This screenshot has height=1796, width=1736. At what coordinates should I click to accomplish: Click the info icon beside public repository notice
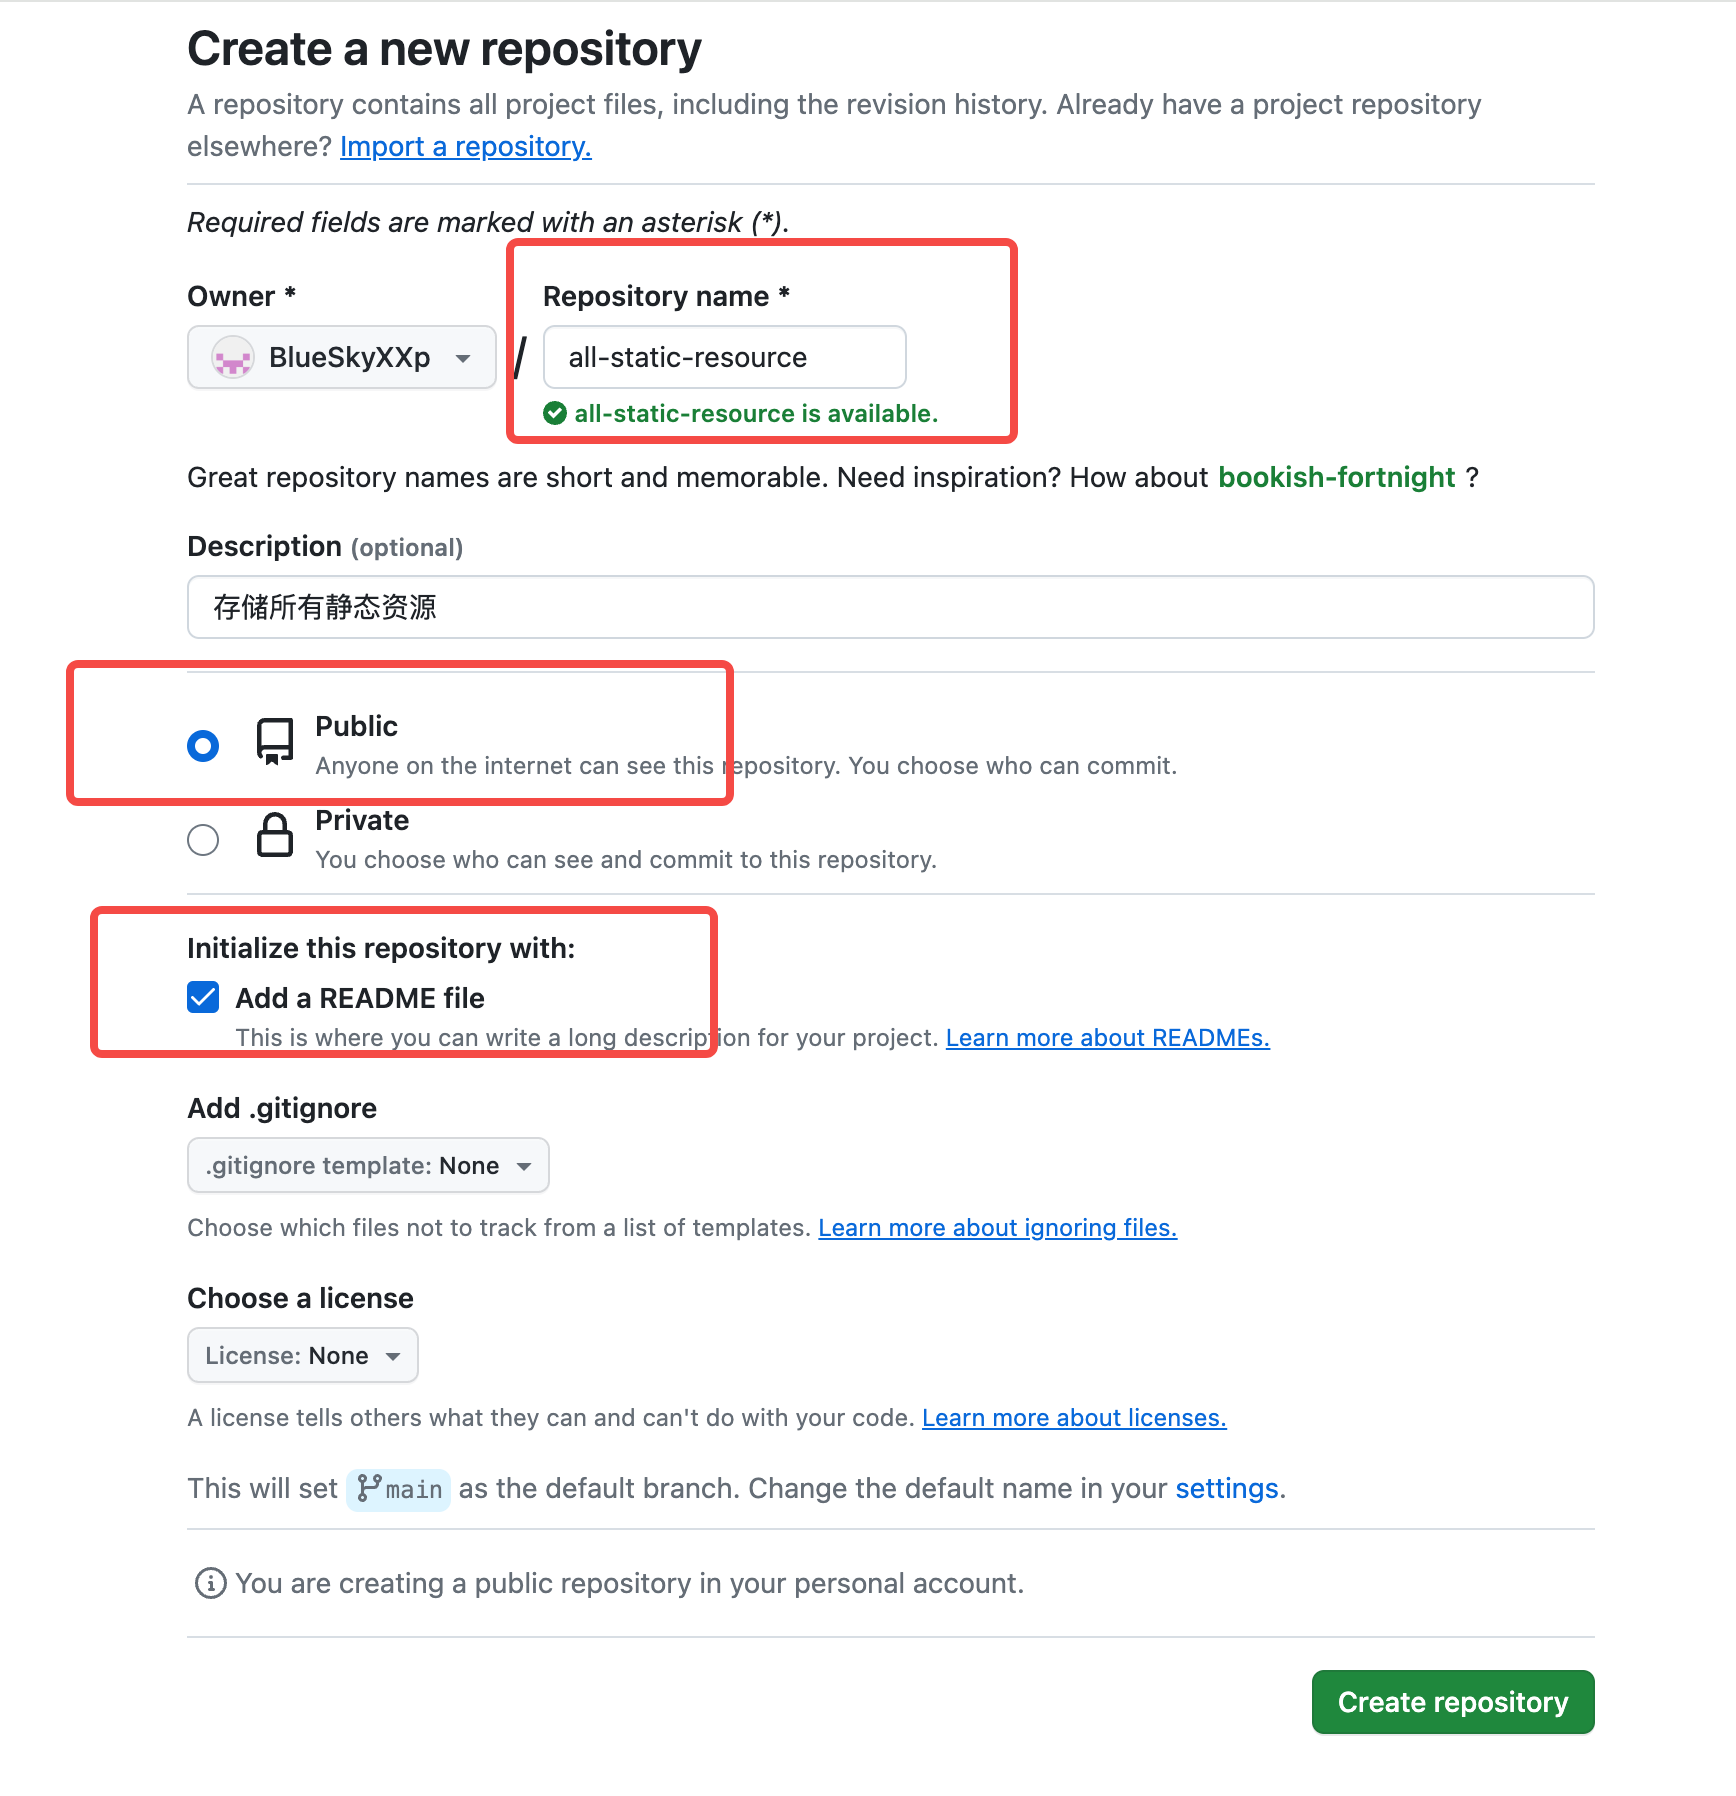click(210, 1583)
